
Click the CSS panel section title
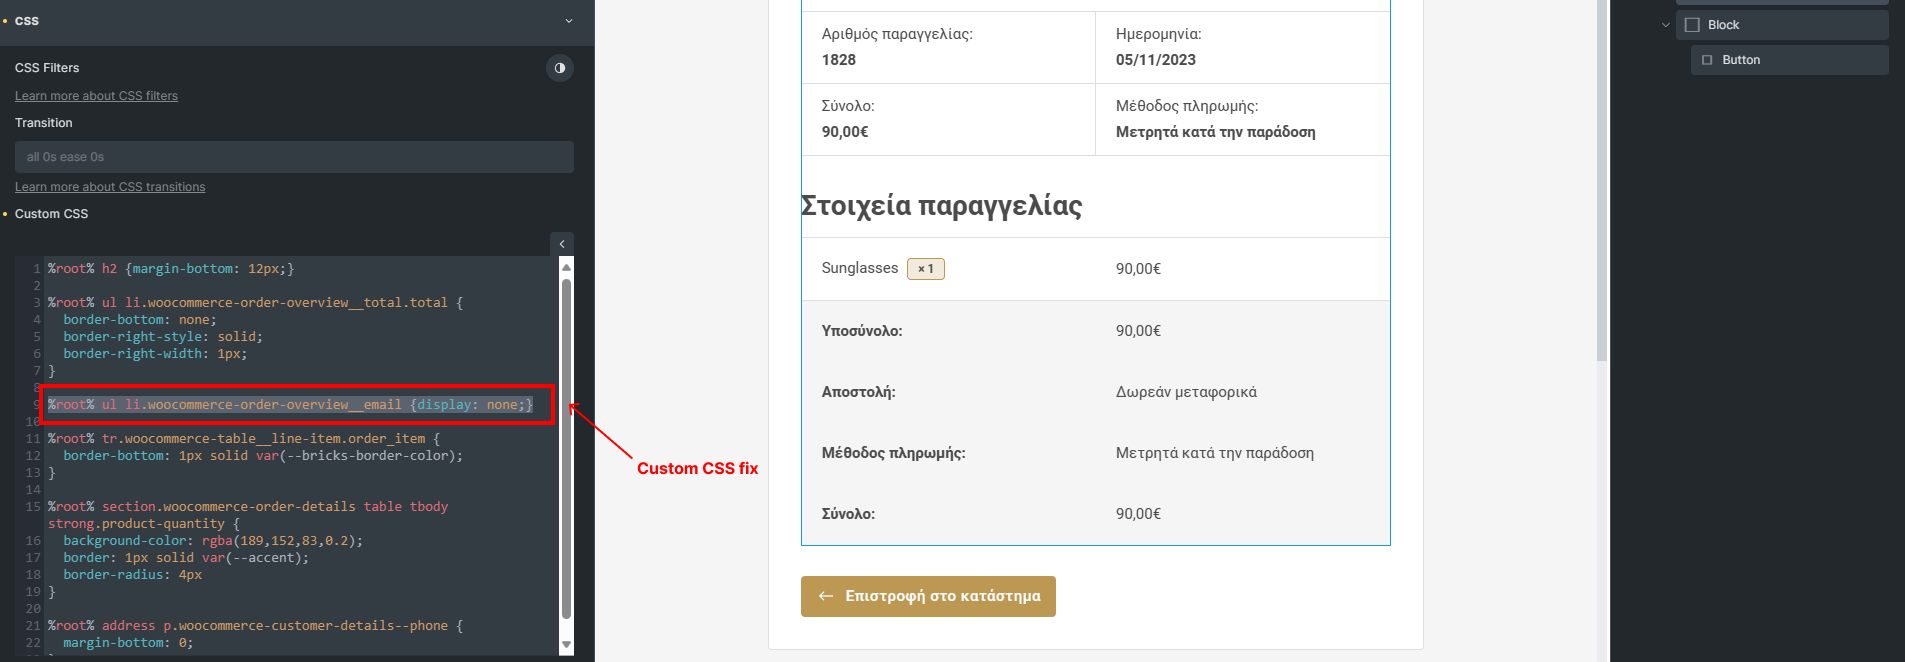27,21
